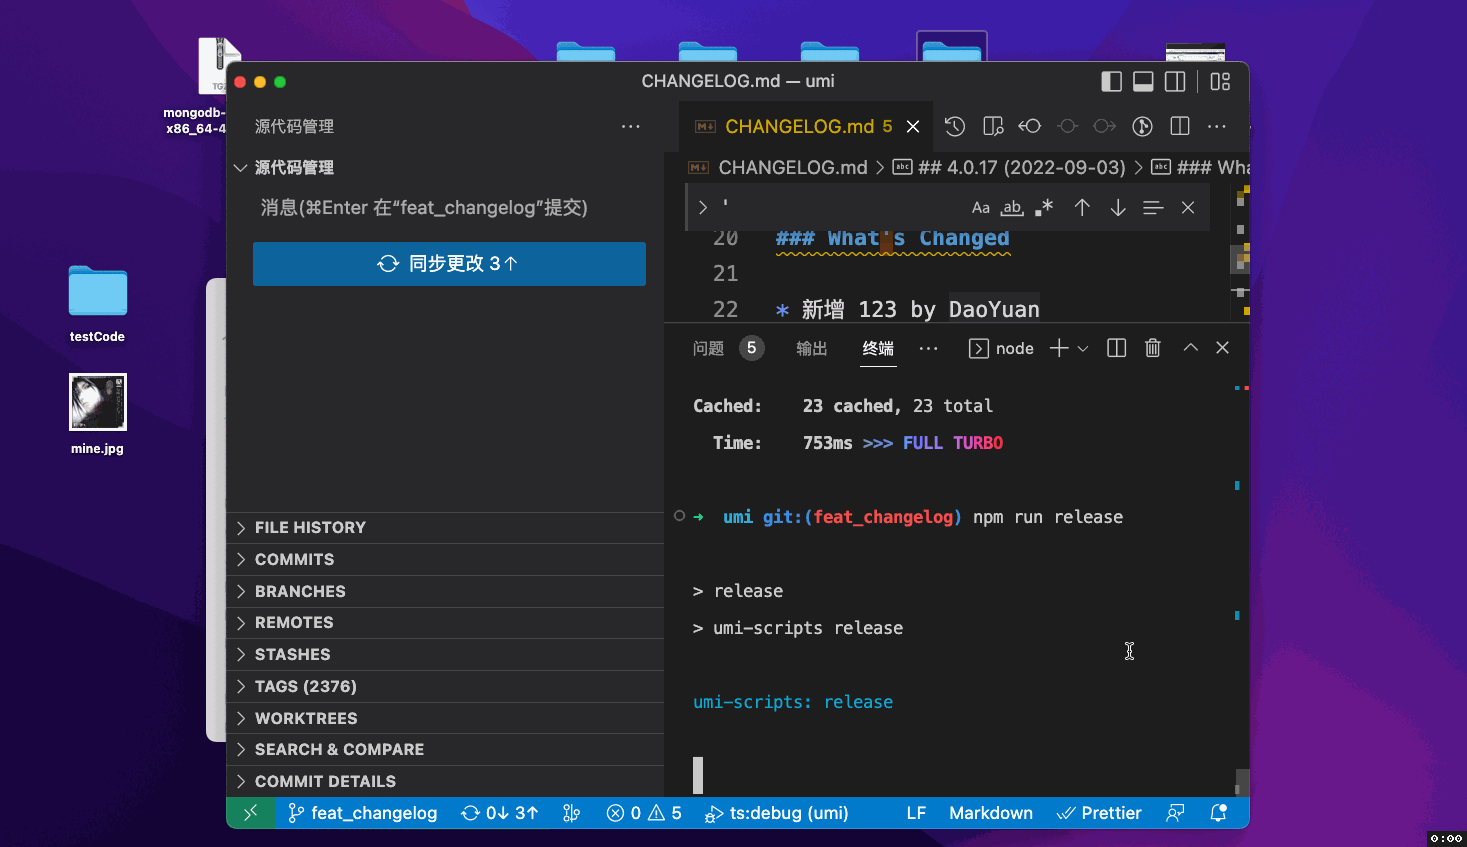Click the go to next commit icon
The width and height of the screenshot is (1467, 847).
click(x=1105, y=126)
